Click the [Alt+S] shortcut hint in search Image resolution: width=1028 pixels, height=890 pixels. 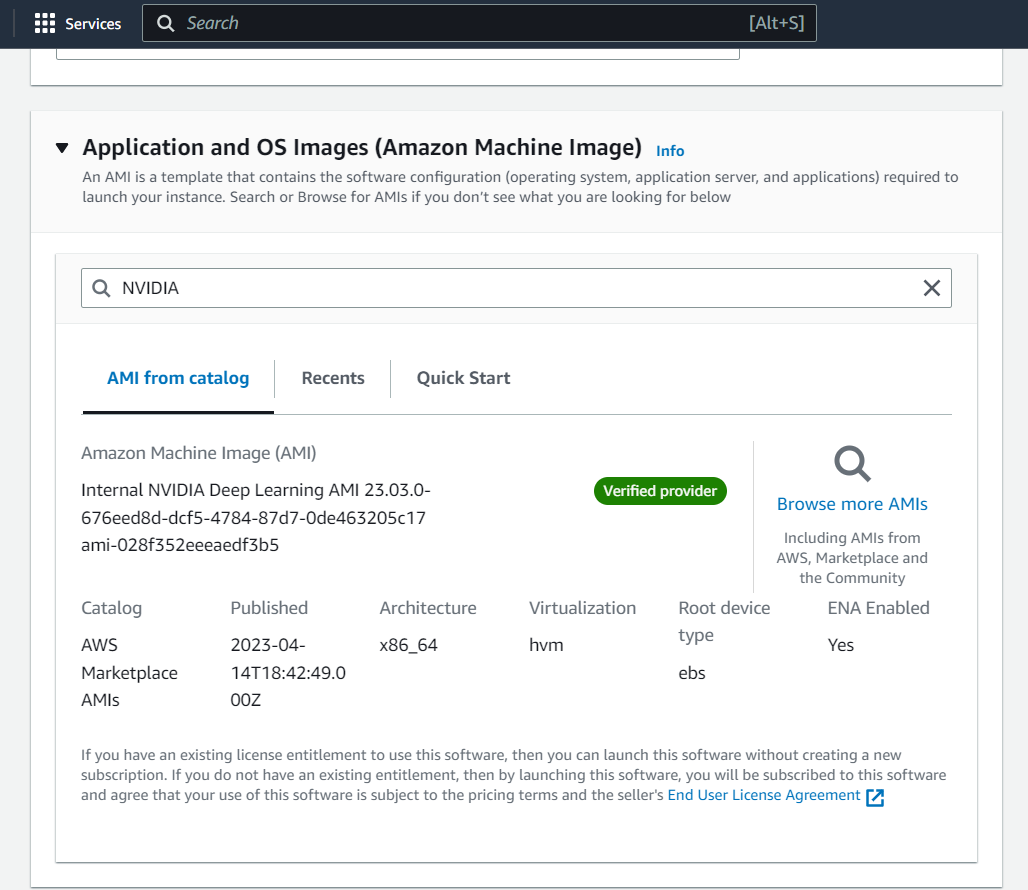(x=776, y=23)
